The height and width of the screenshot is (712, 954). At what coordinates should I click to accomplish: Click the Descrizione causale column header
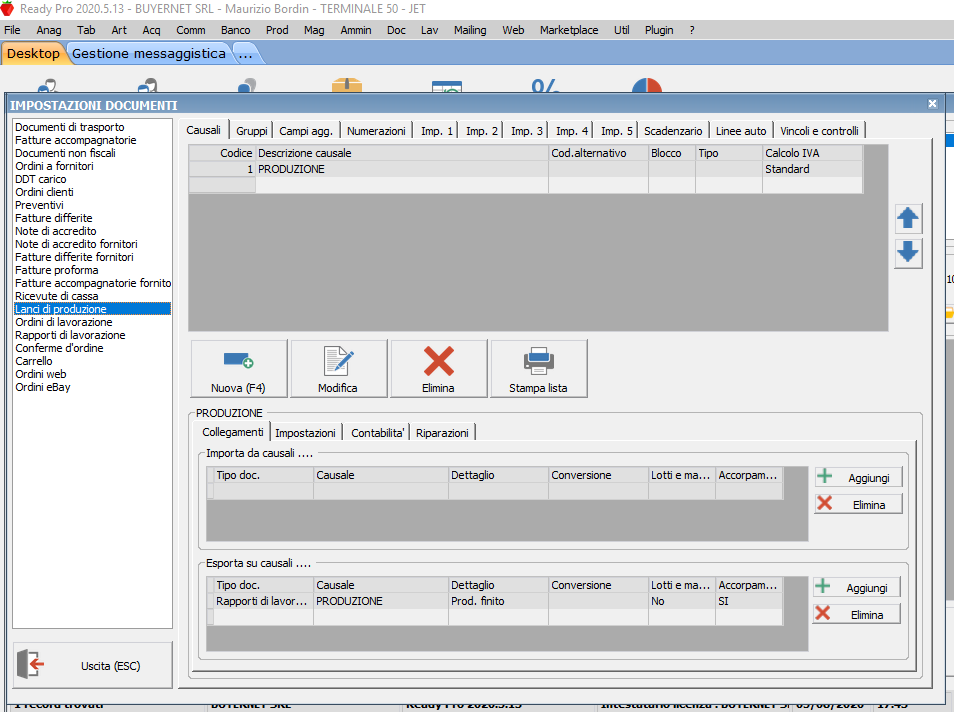click(x=402, y=153)
